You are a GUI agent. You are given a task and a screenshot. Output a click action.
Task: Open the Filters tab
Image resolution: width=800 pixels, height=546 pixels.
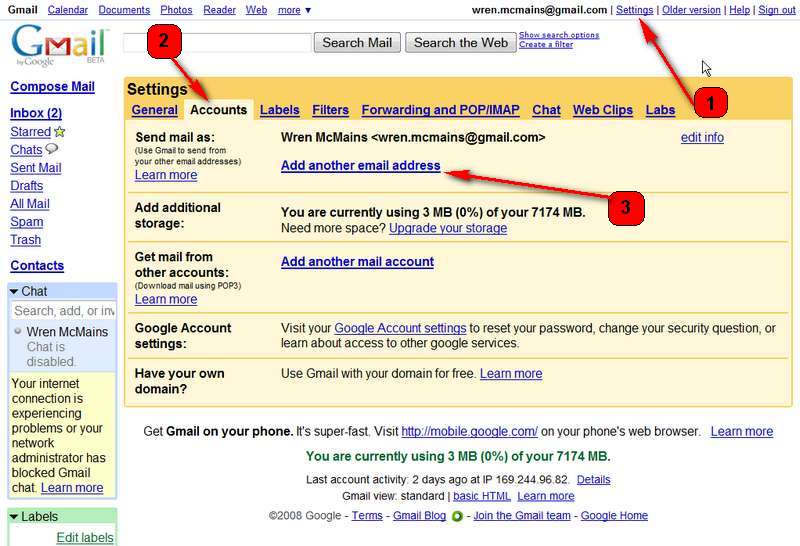click(x=331, y=110)
